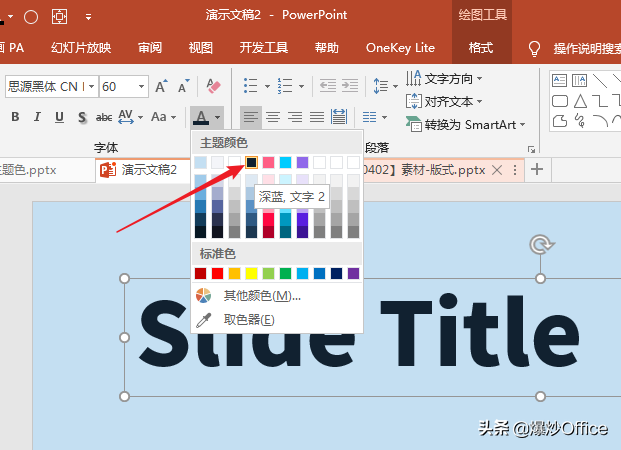Toggle underline formatting button
The width and height of the screenshot is (621, 450).
point(59,117)
